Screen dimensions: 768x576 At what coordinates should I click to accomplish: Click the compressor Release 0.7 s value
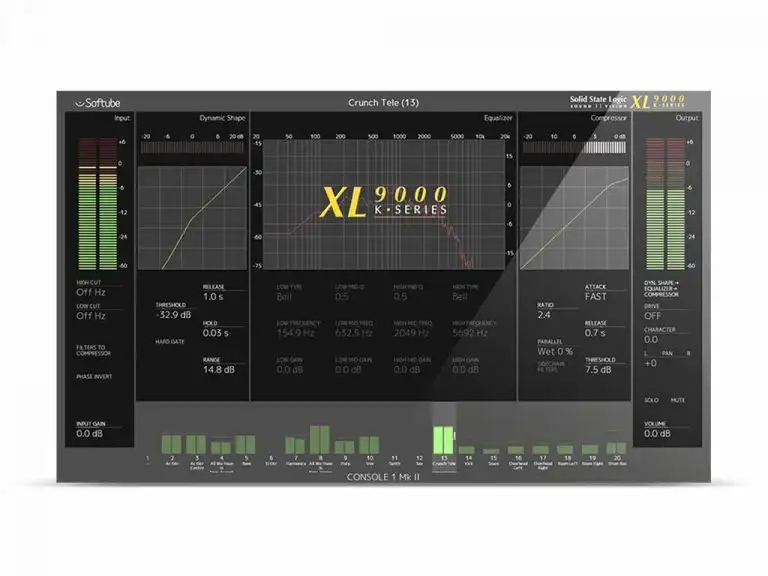pos(595,333)
